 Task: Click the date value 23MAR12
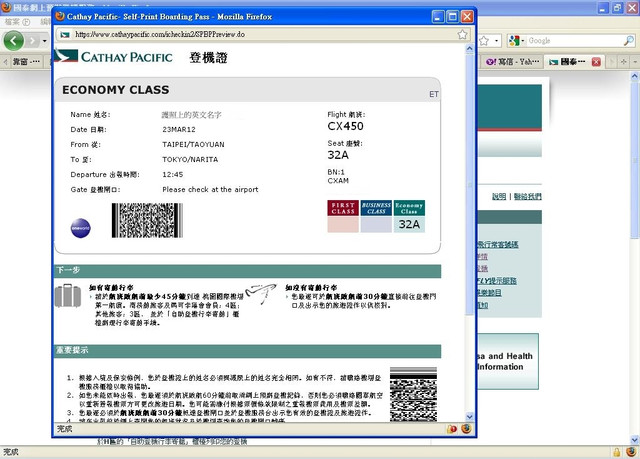coord(179,129)
